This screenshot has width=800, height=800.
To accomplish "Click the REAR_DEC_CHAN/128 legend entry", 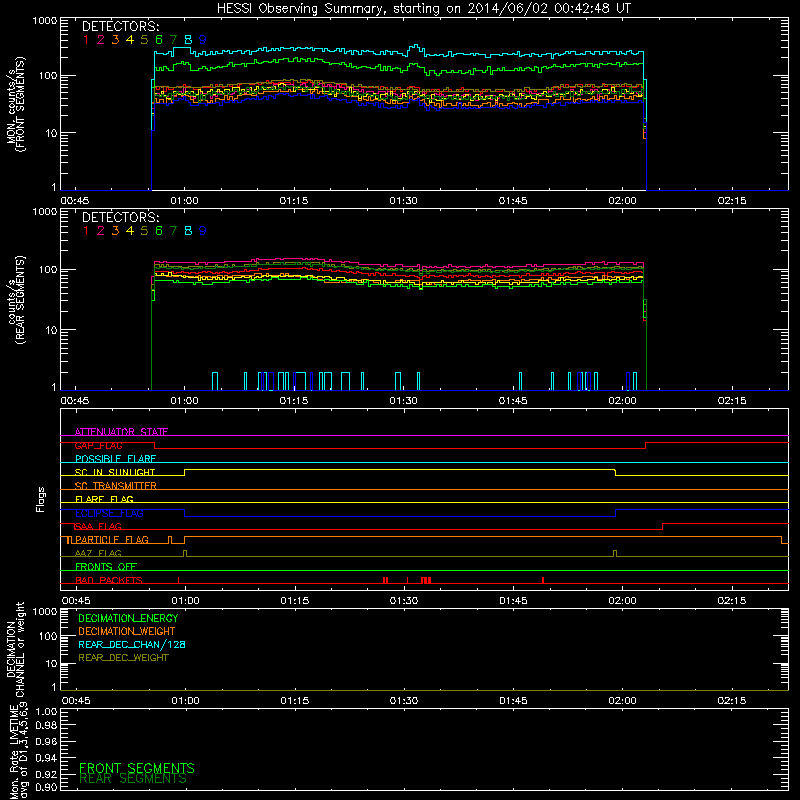I will pyautogui.click(x=132, y=645).
